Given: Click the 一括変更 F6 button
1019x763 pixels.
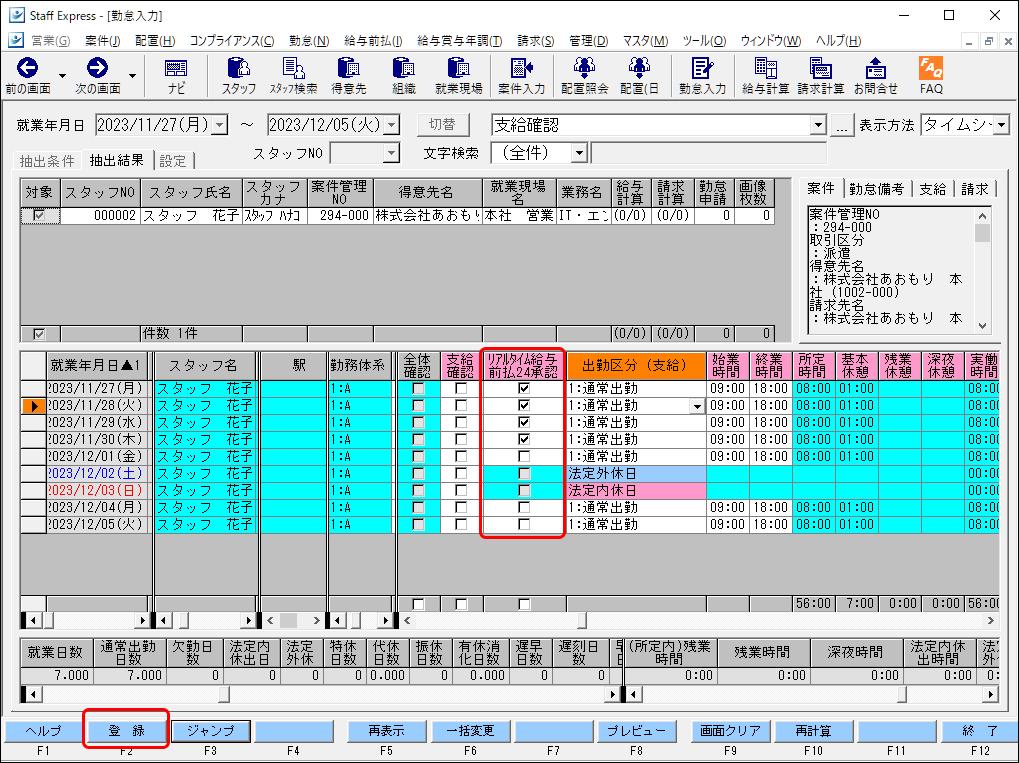Looking at the screenshot, I should [x=470, y=731].
